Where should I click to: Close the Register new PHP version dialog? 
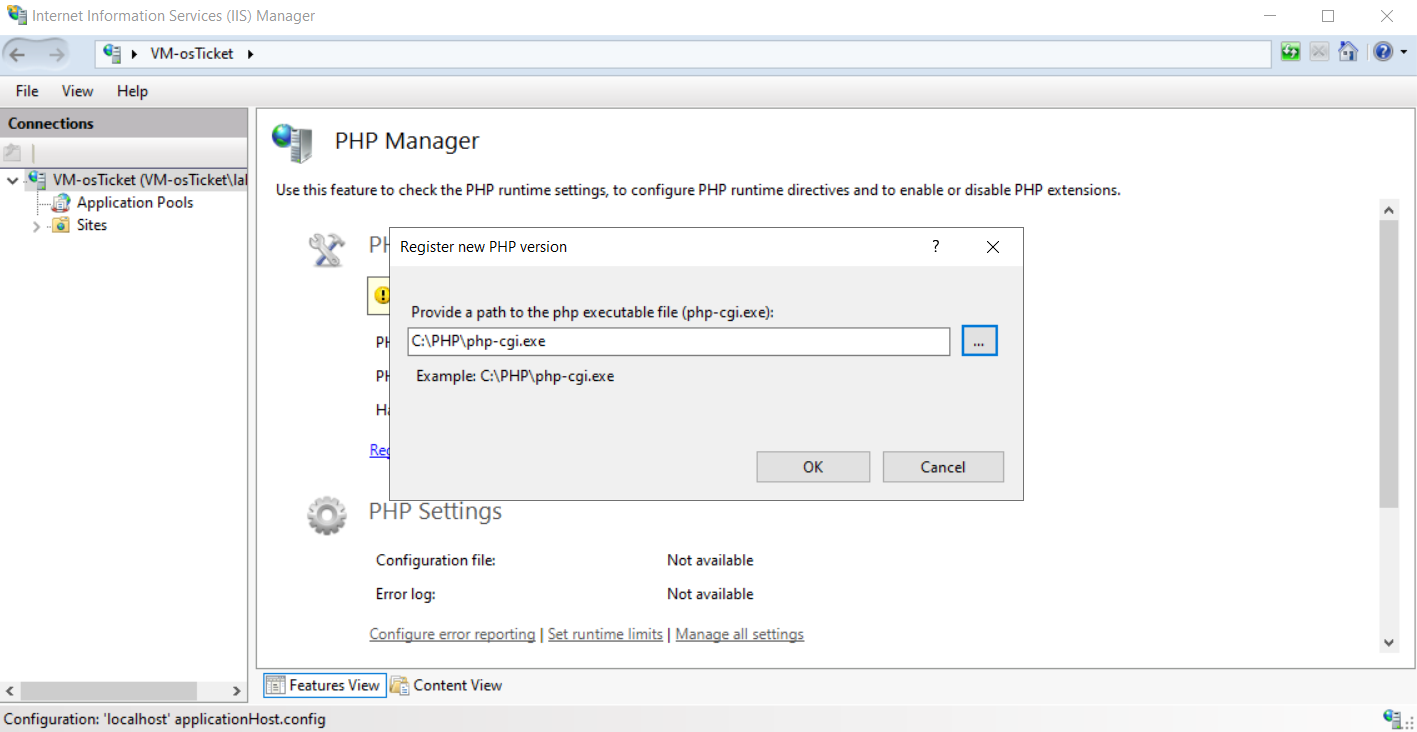993,247
